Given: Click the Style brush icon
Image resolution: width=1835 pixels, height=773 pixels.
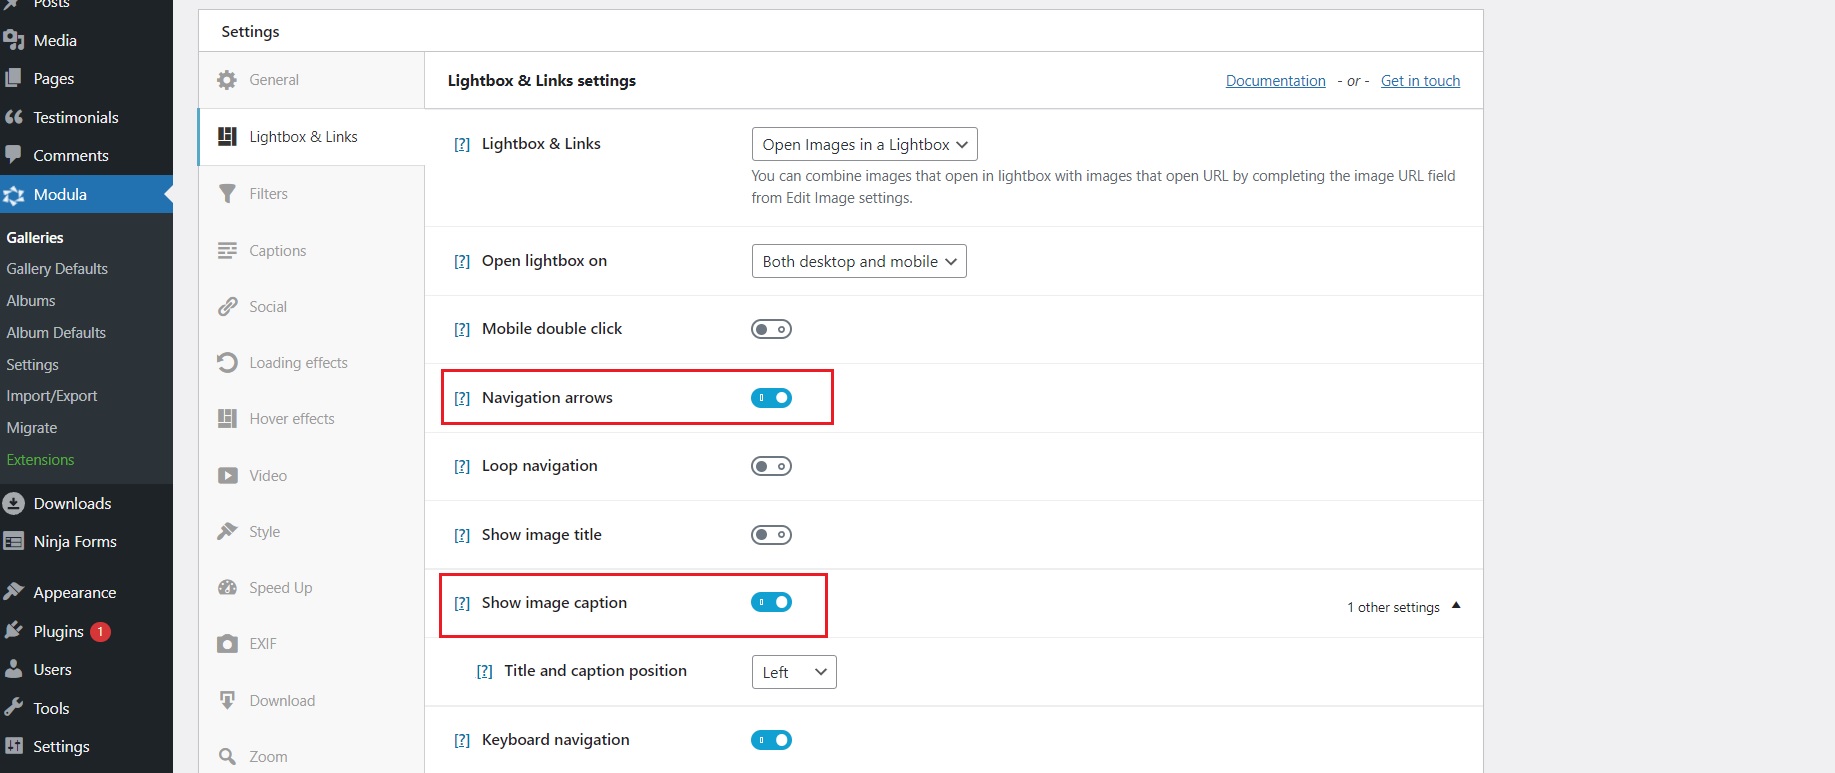Looking at the screenshot, I should click(228, 531).
